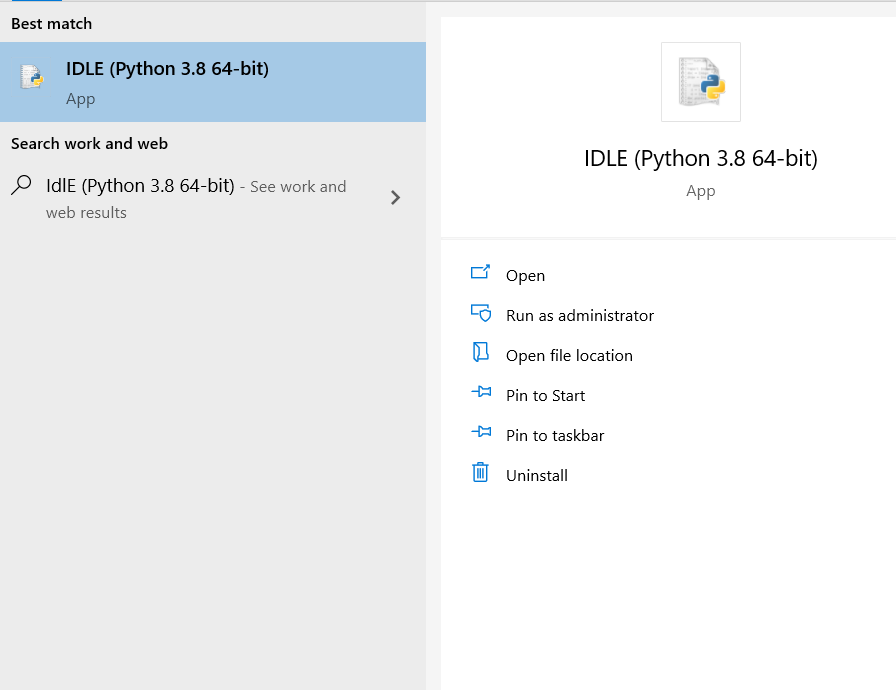
Task: Select 'Run as administrator' text option
Action: point(579,316)
